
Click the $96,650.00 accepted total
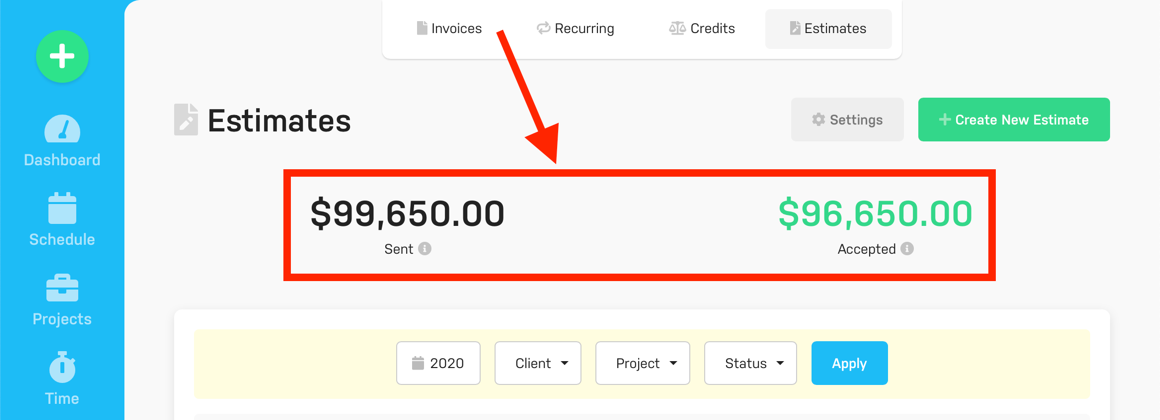click(875, 214)
